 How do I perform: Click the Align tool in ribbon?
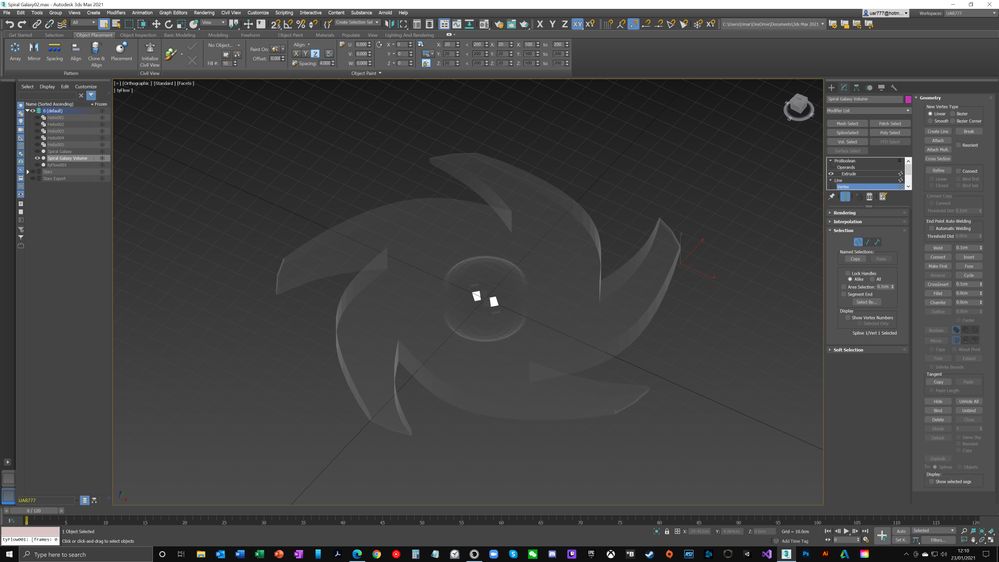[75, 51]
